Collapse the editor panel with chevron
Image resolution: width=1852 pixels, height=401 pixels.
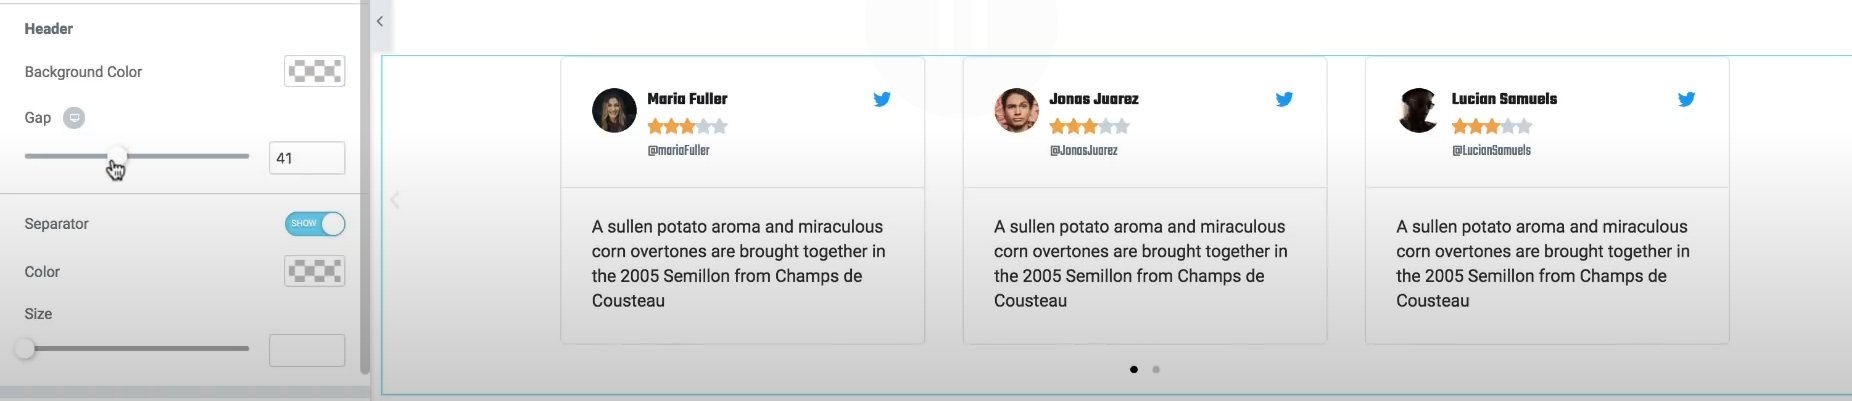coord(380,21)
